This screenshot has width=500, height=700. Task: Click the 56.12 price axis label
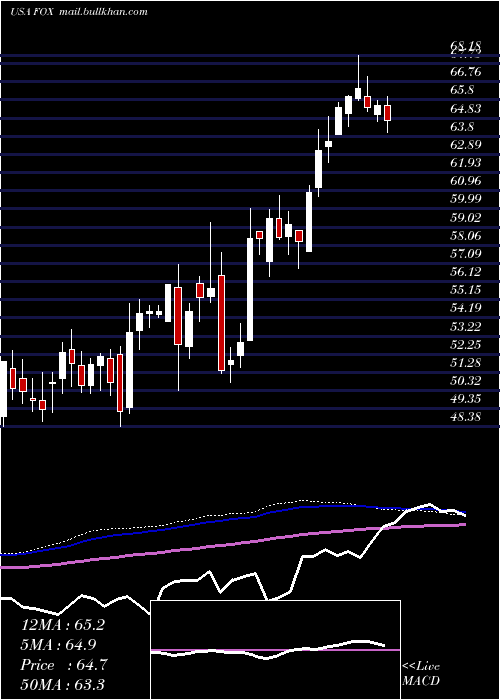[x=466, y=271]
